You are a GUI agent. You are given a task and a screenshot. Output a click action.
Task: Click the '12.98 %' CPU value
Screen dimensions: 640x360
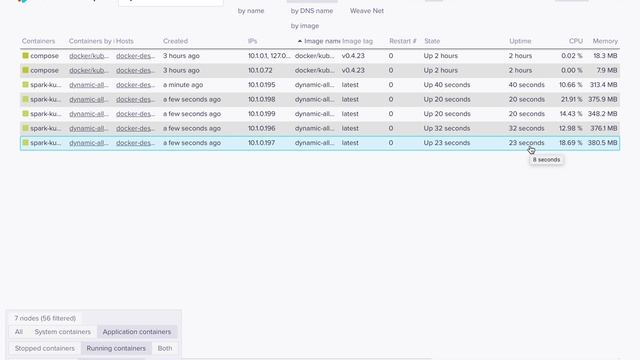coord(571,128)
